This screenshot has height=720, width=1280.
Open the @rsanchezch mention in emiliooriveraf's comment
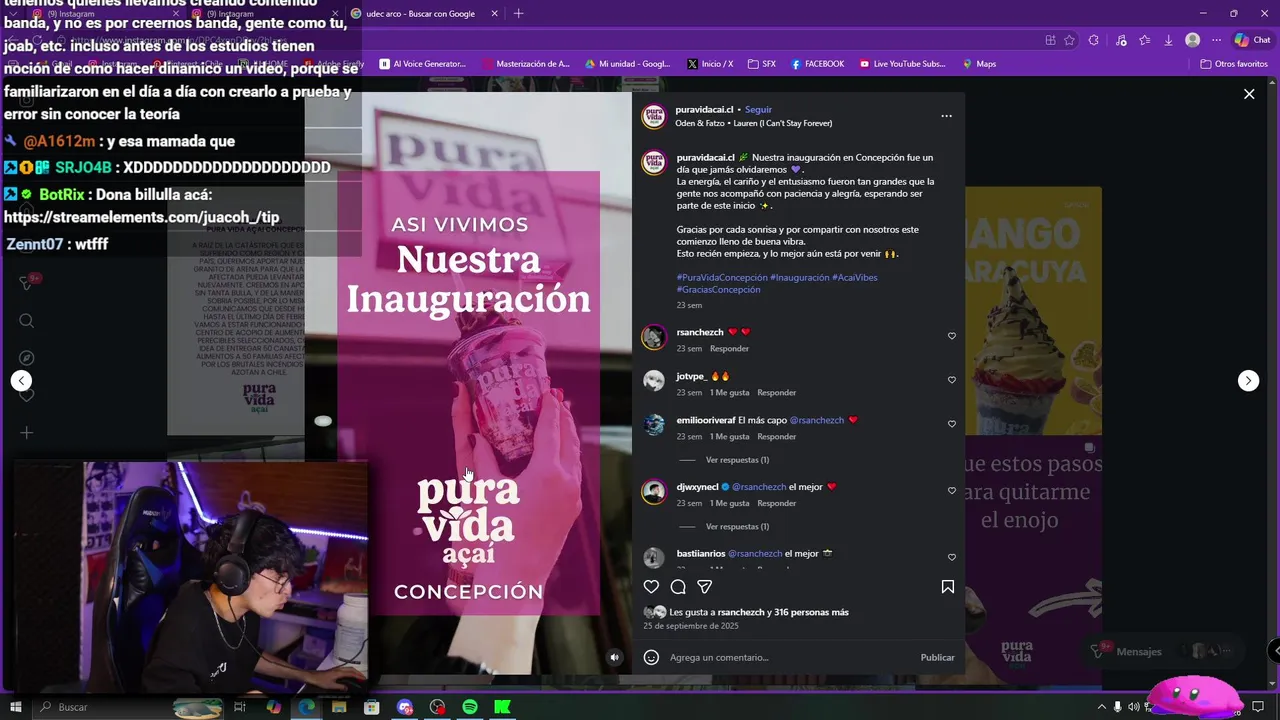click(817, 420)
